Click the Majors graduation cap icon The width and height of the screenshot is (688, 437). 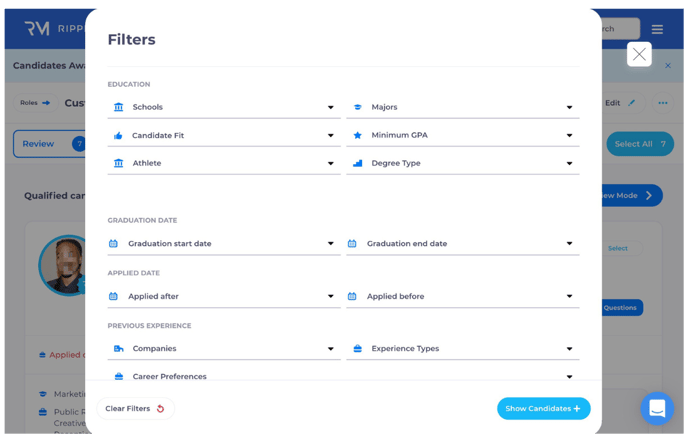(357, 107)
